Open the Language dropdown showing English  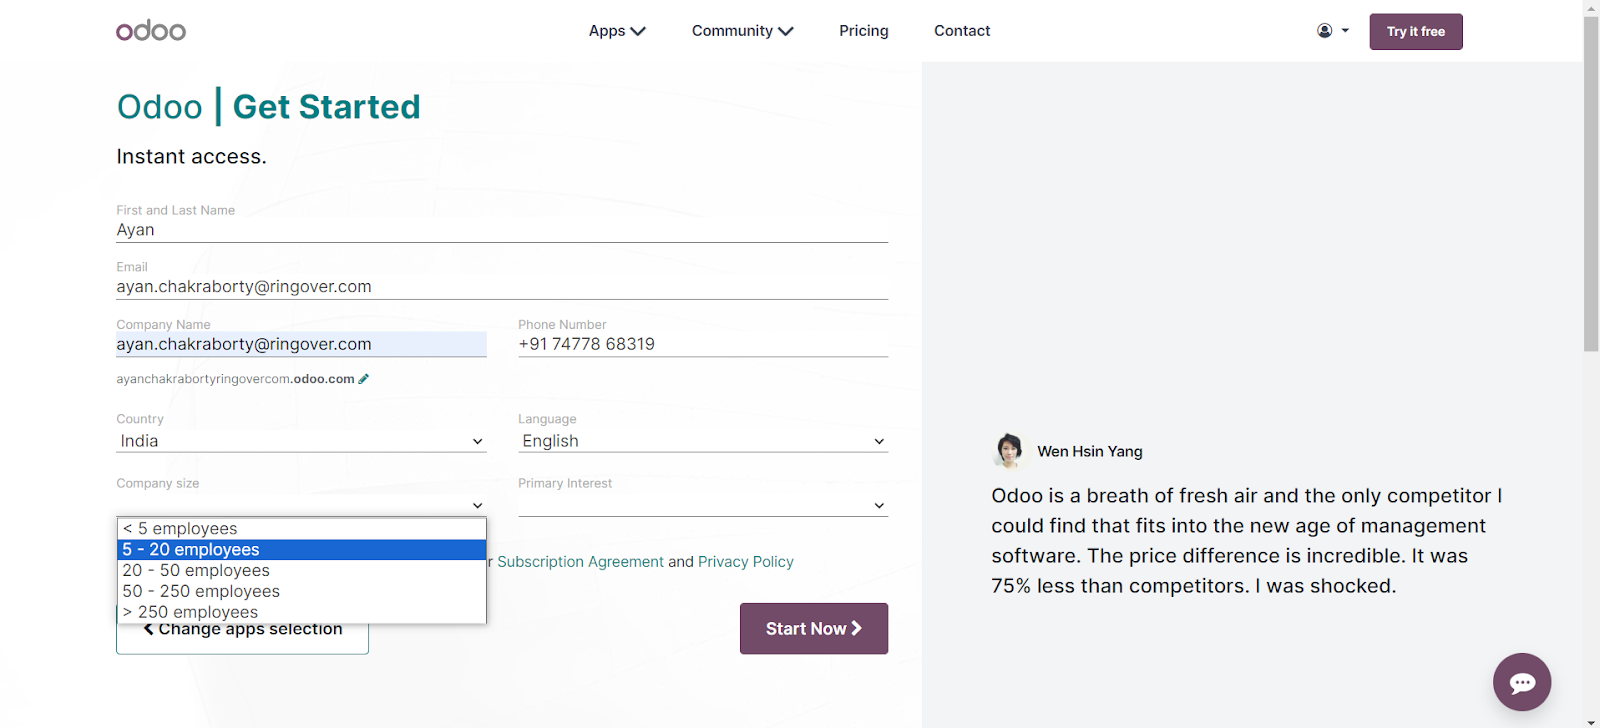coord(703,441)
